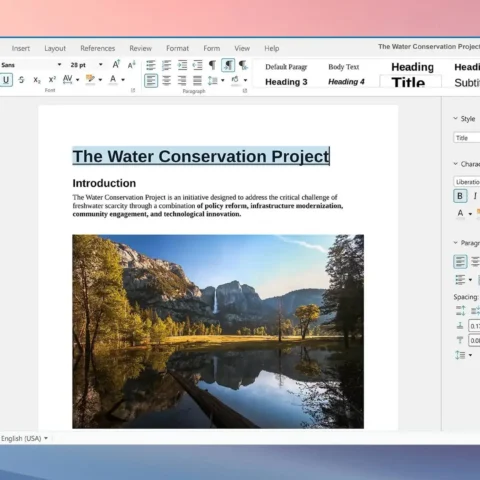Open Font group dialog launcher
Screen dimensions: 480x480
(133, 90)
